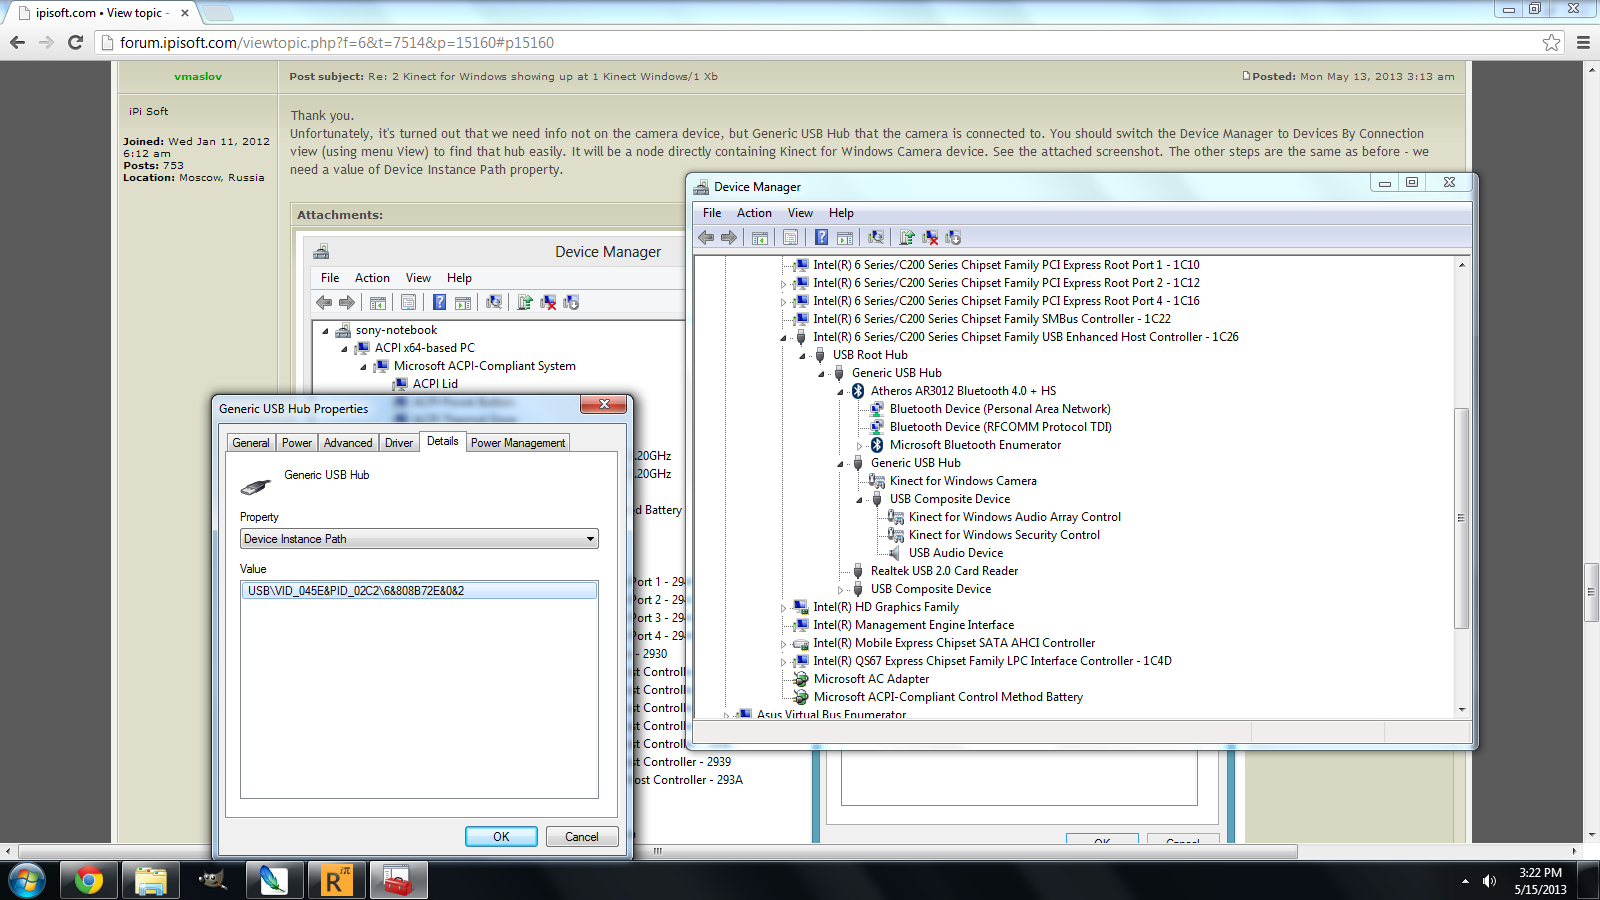
Task: Update driver software icon in front Device Manager
Action: [907, 237]
